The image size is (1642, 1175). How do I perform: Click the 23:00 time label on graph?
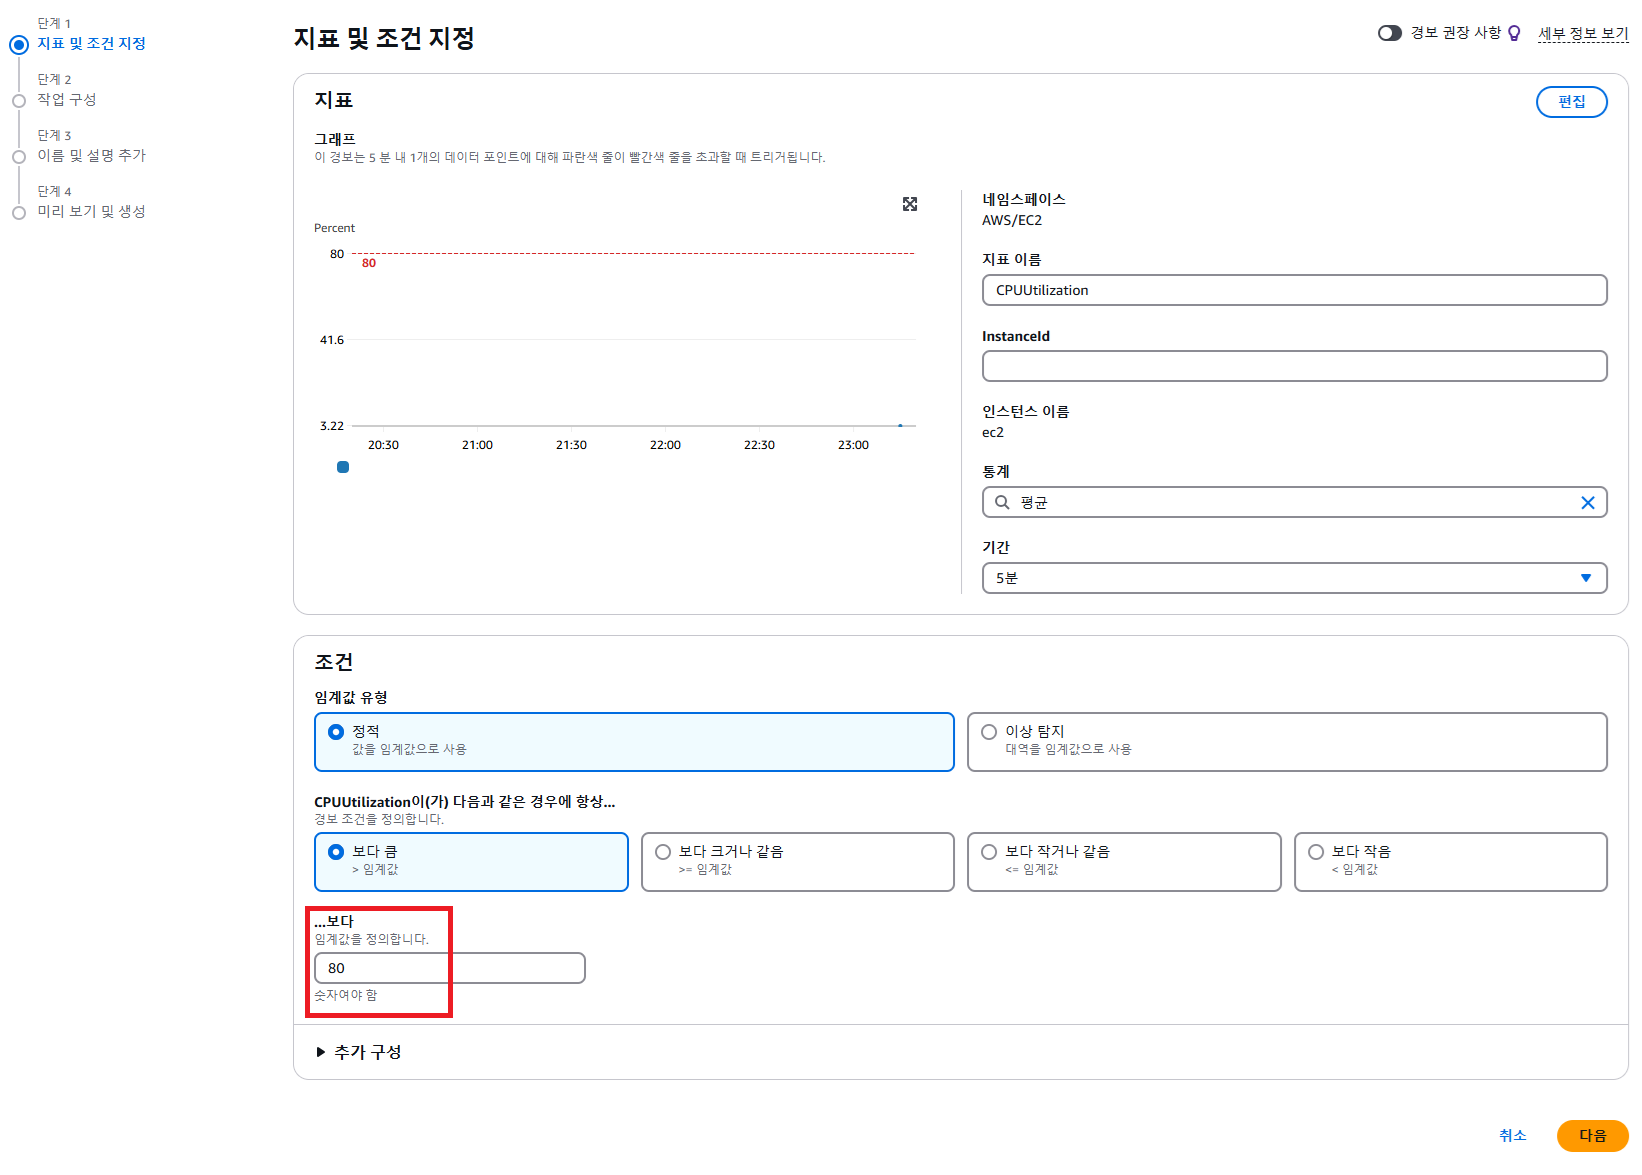click(x=853, y=445)
